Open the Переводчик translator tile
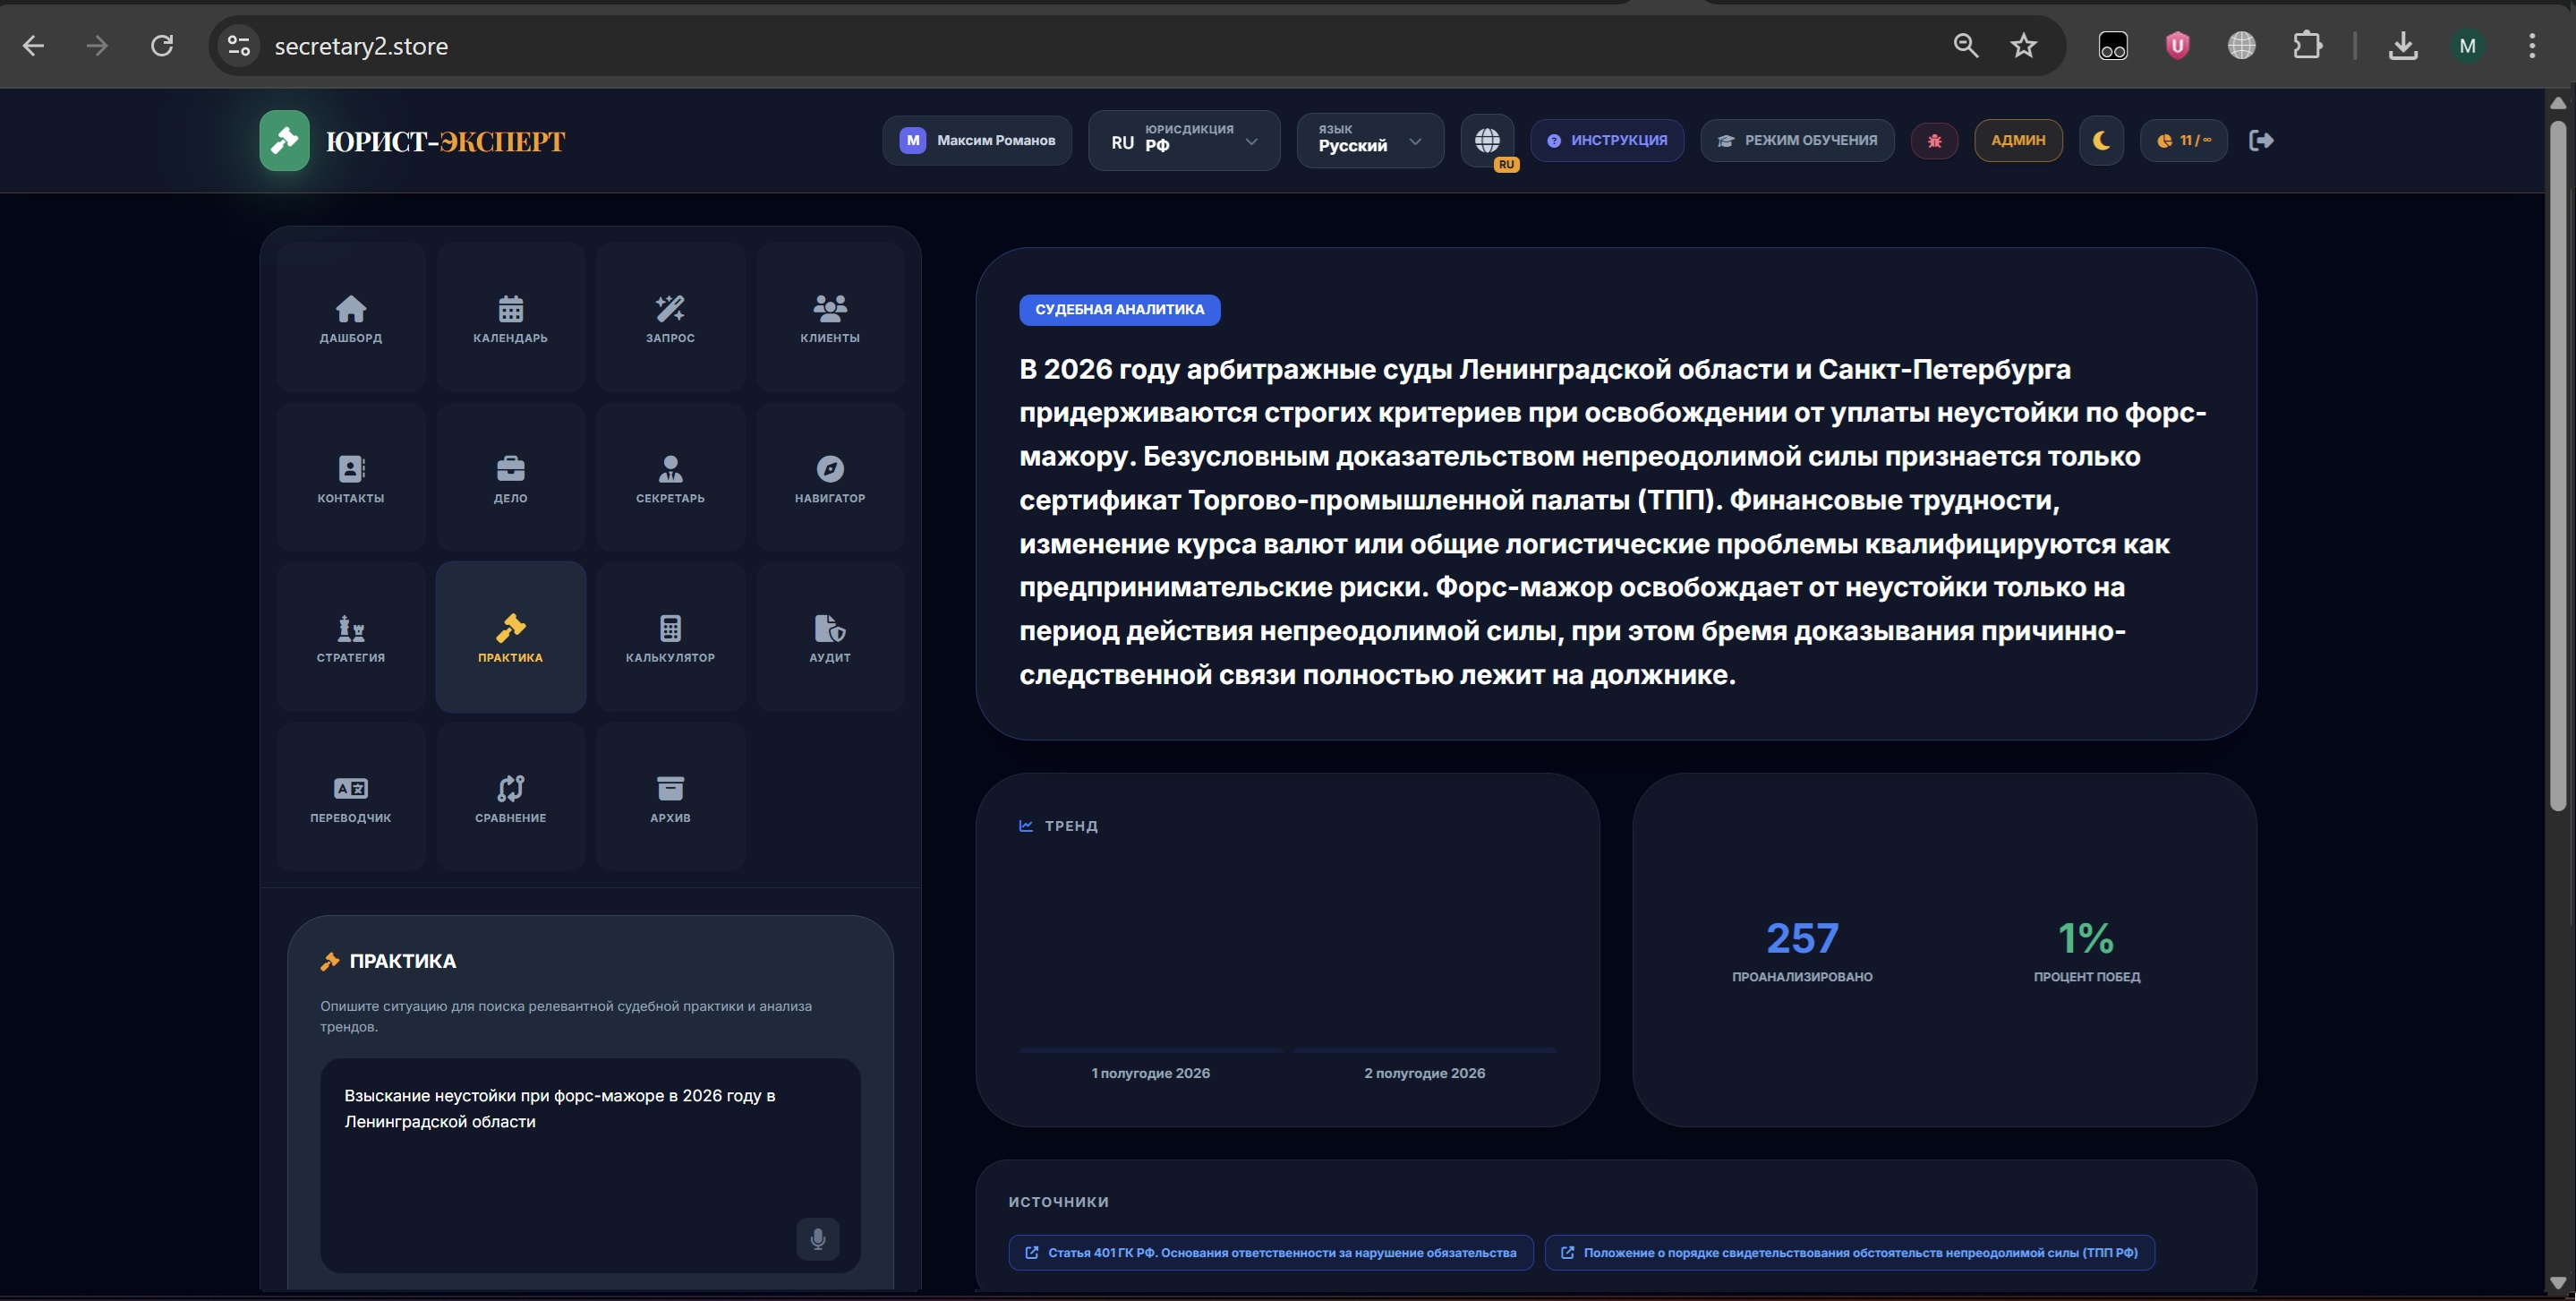 pos(350,798)
